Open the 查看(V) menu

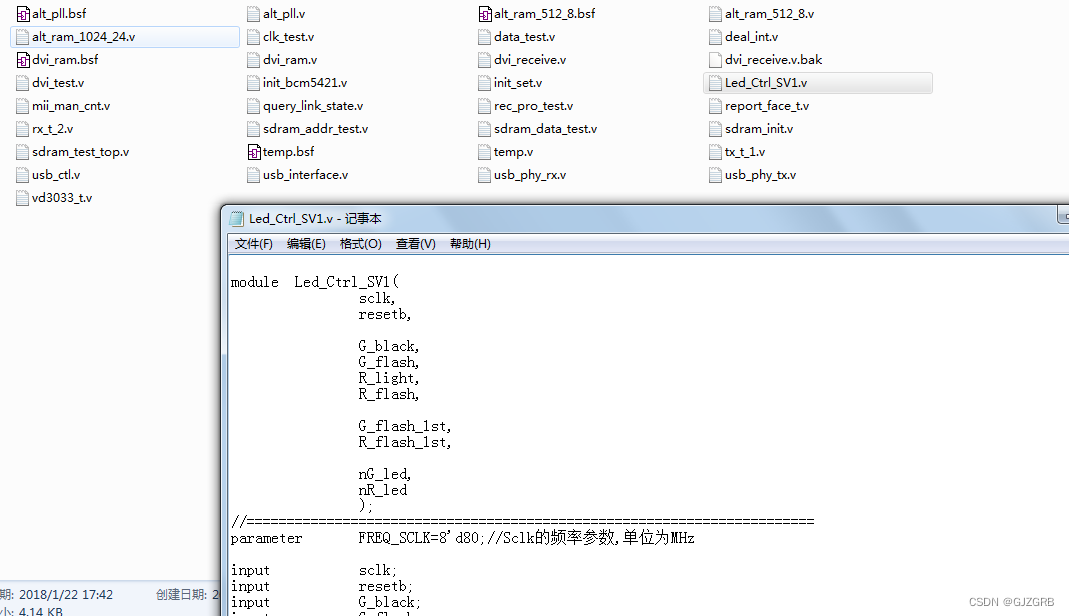[x=415, y=243]
